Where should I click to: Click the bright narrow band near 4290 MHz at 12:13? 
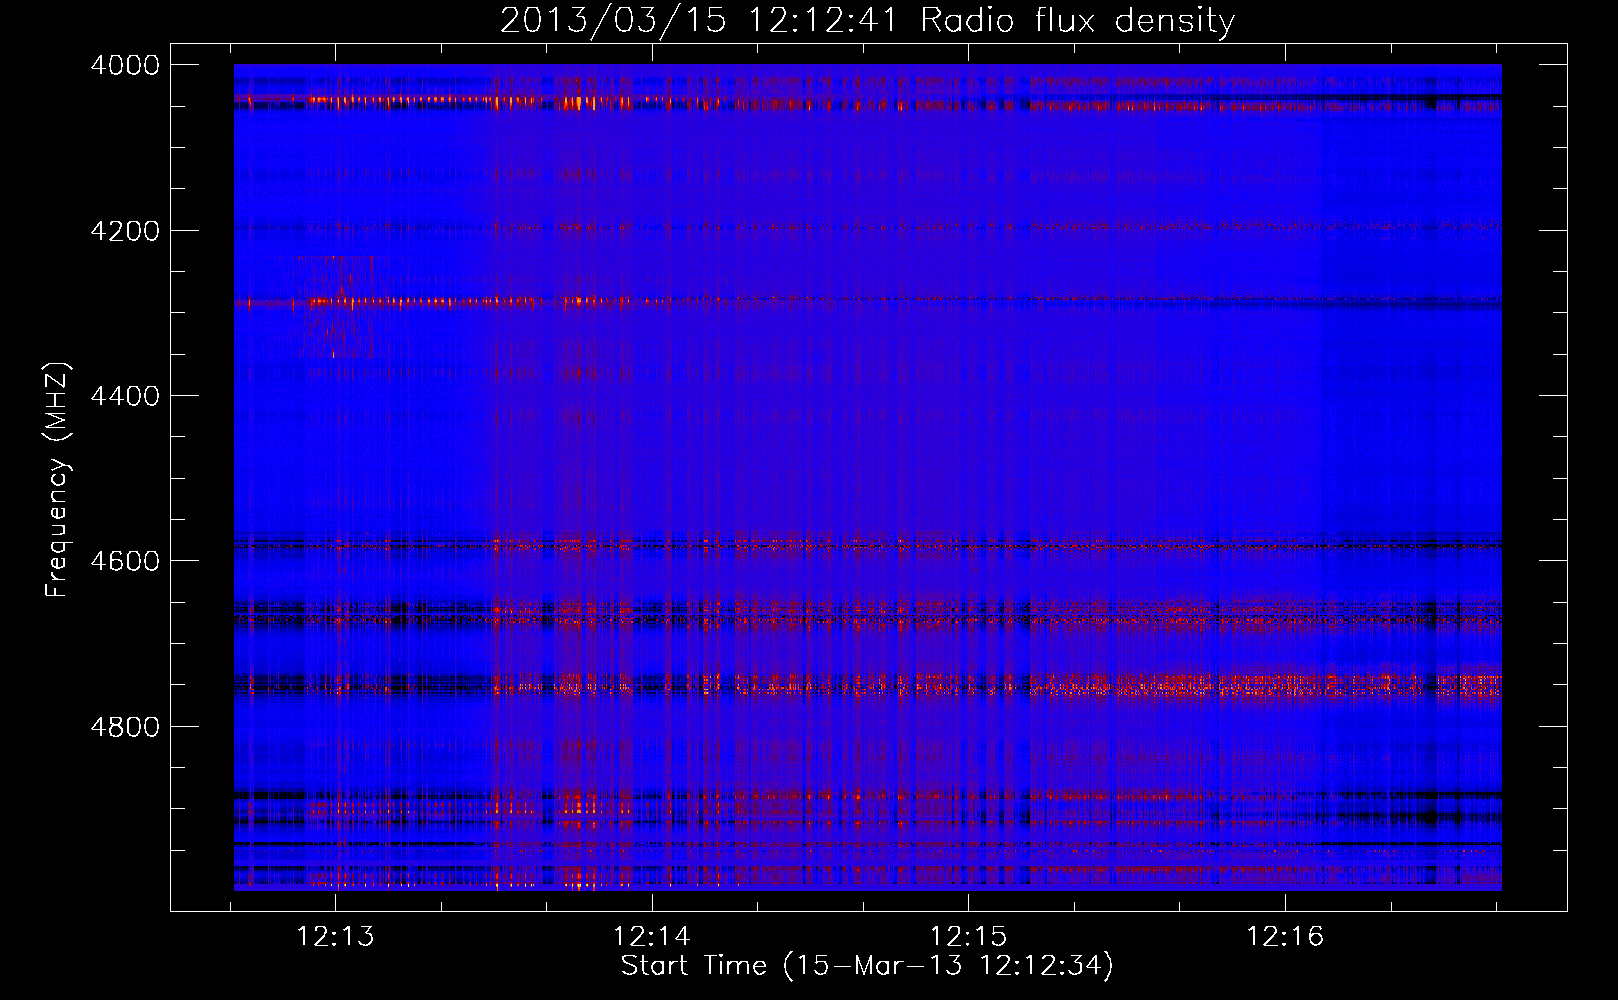tap(336, 301)
